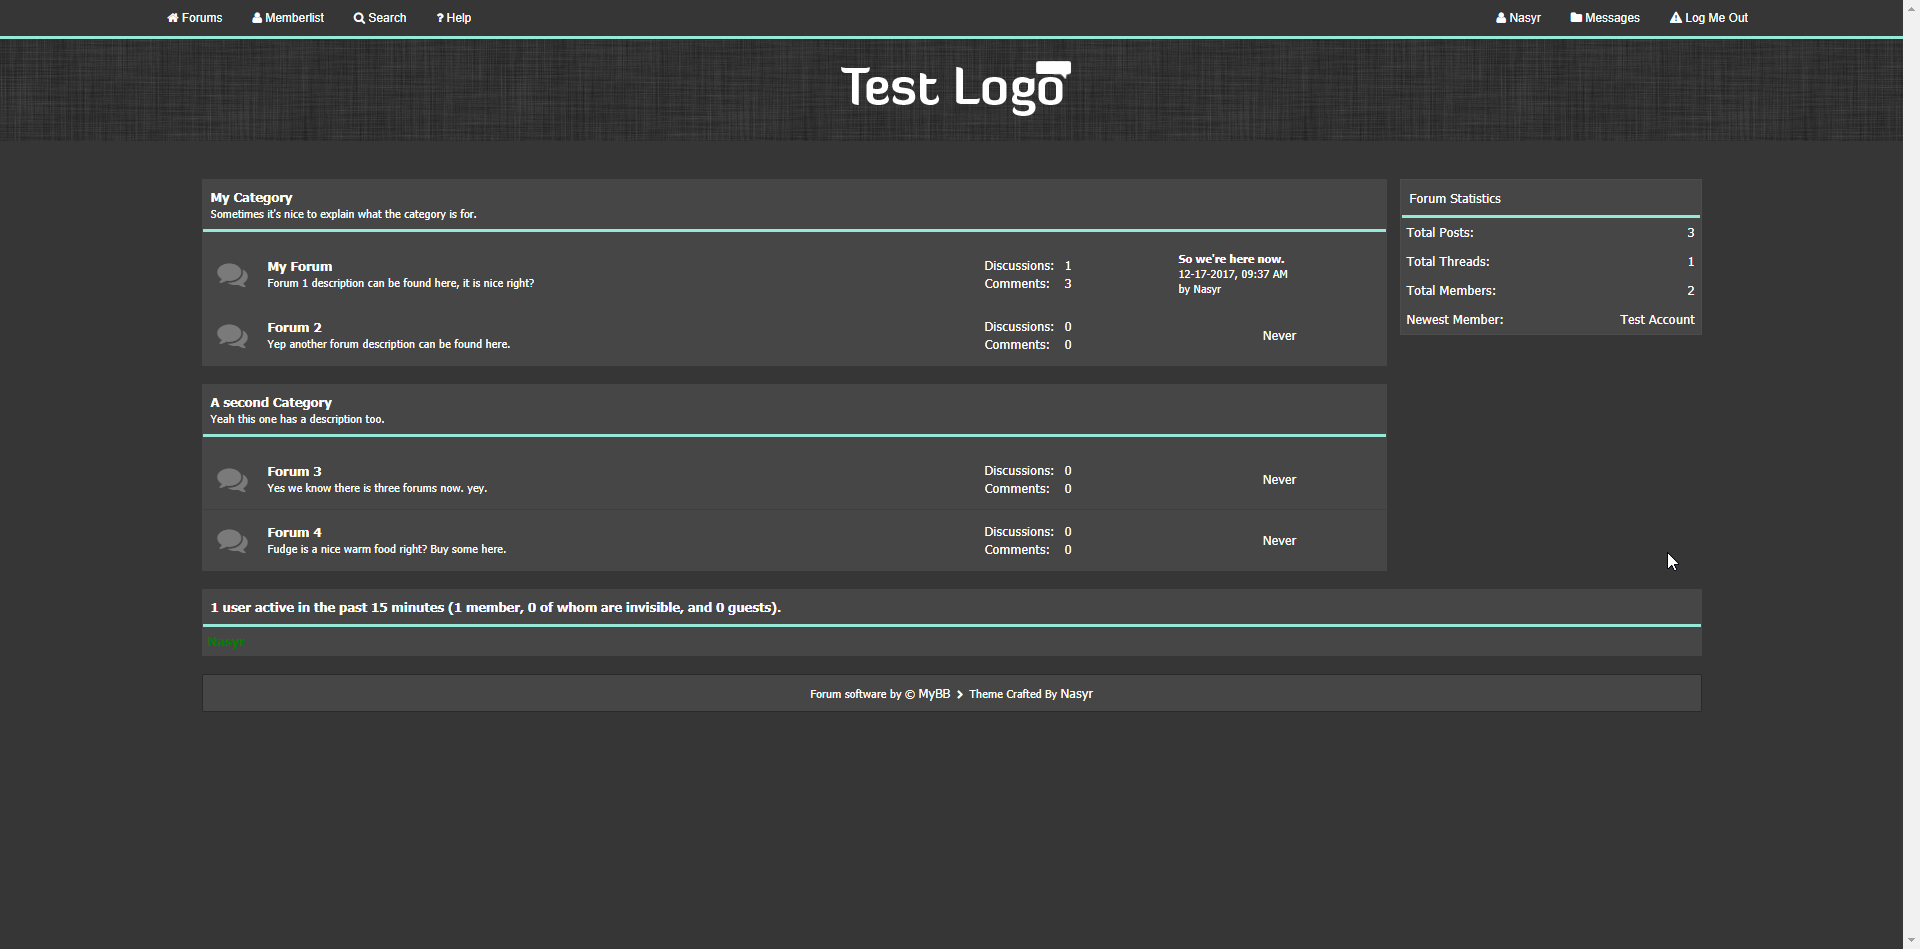
Task: Click the scrollbar down arrow
Action: point(1911,940)
